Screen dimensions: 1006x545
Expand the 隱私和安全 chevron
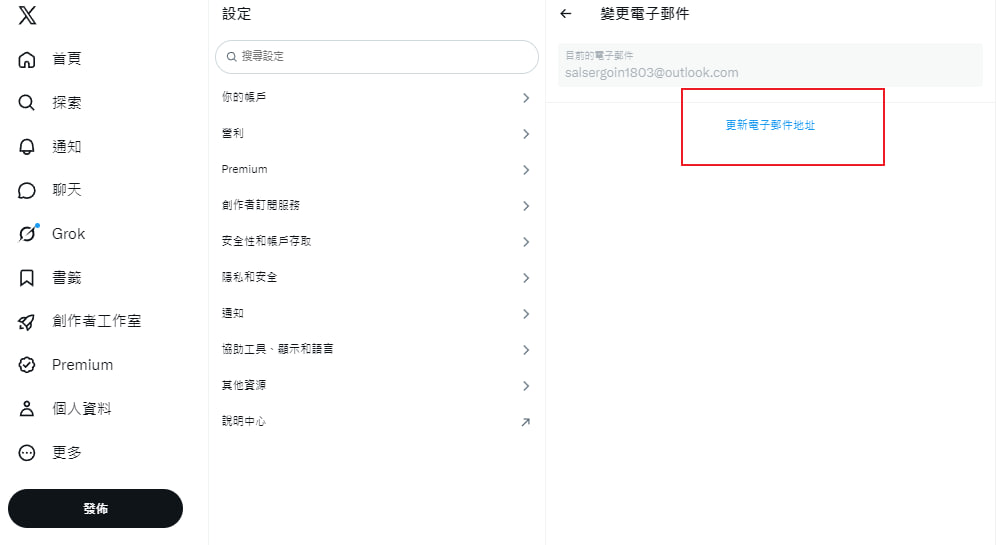coord(526,278)
